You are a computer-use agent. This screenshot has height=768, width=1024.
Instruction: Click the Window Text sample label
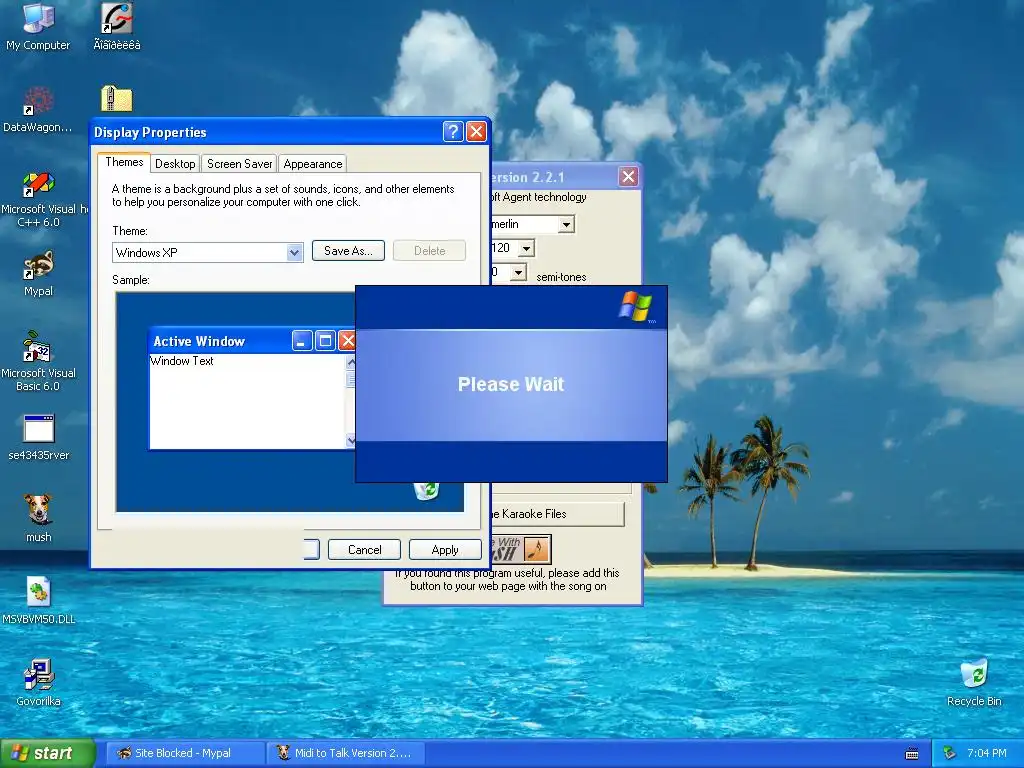click(182, 360)
